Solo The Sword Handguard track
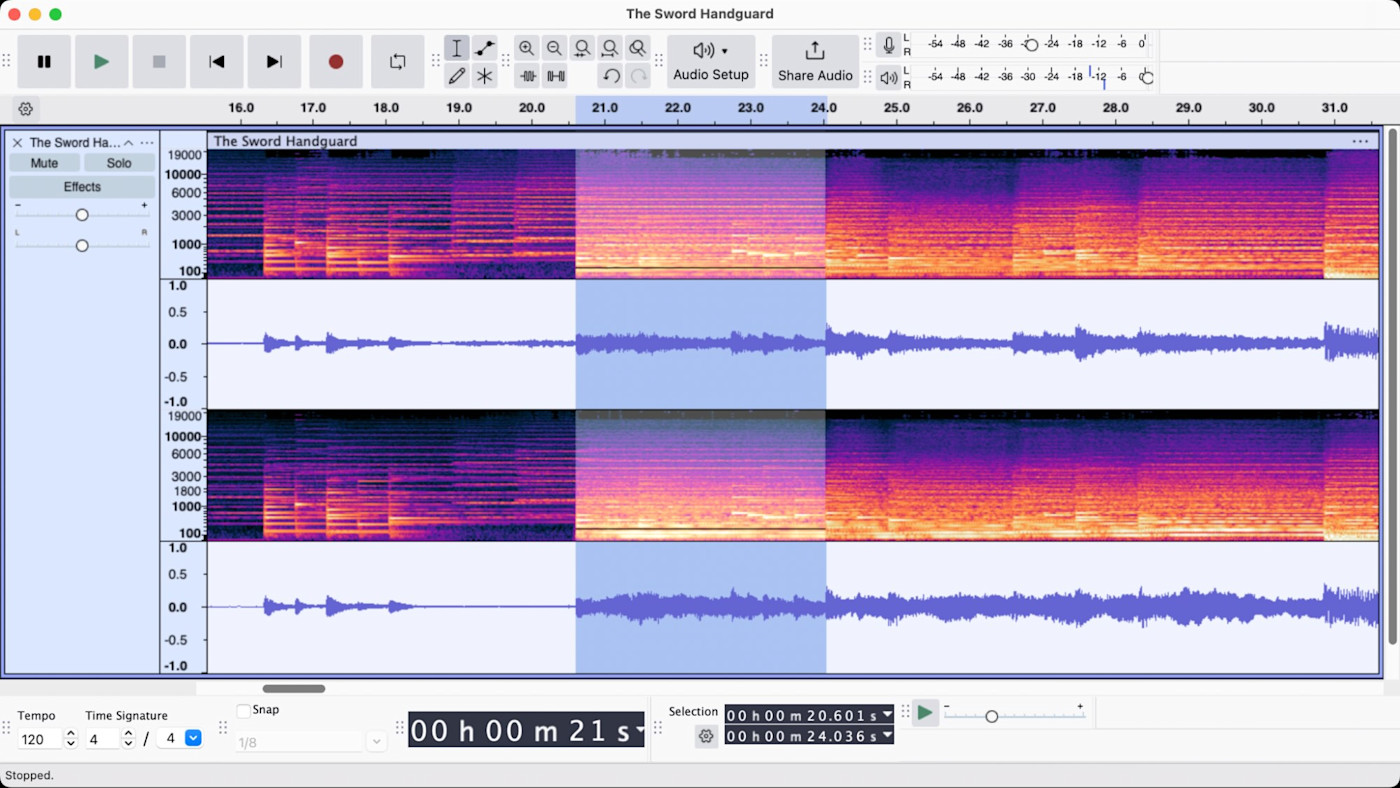Screen dimensions: 1400x788 tap(119, 163)
